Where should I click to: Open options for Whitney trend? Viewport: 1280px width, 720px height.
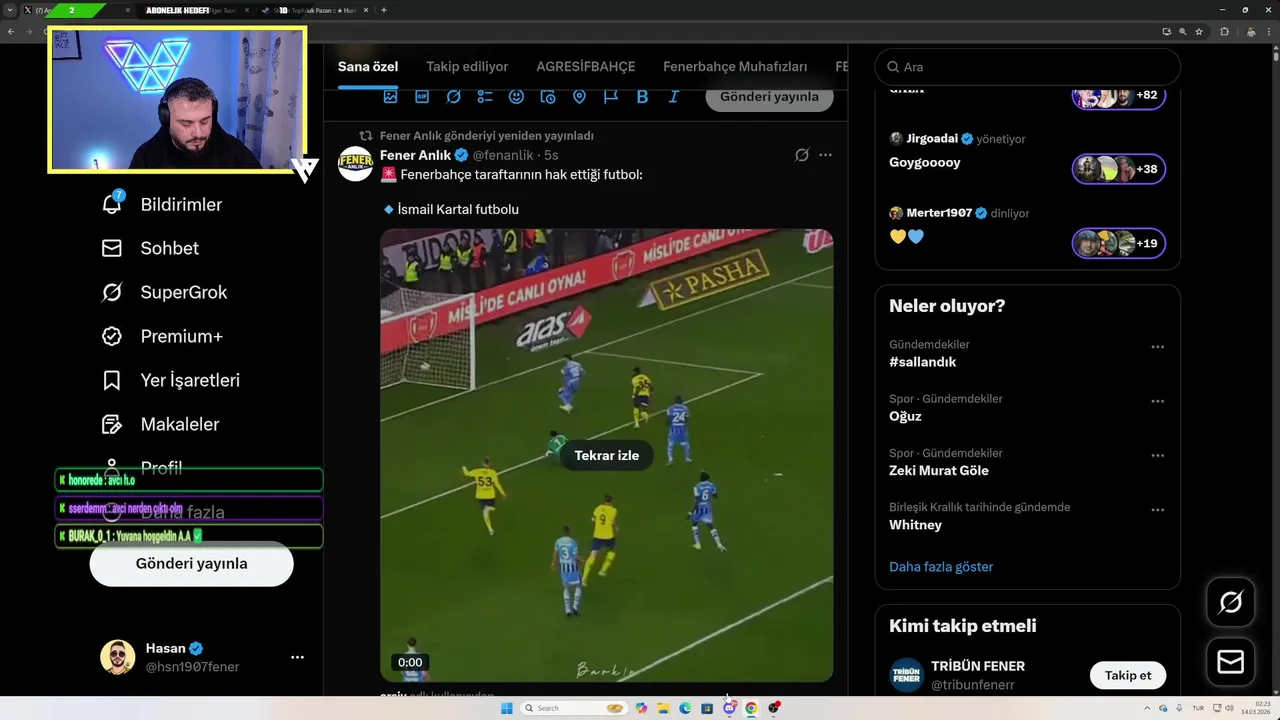coord(1157,509)
